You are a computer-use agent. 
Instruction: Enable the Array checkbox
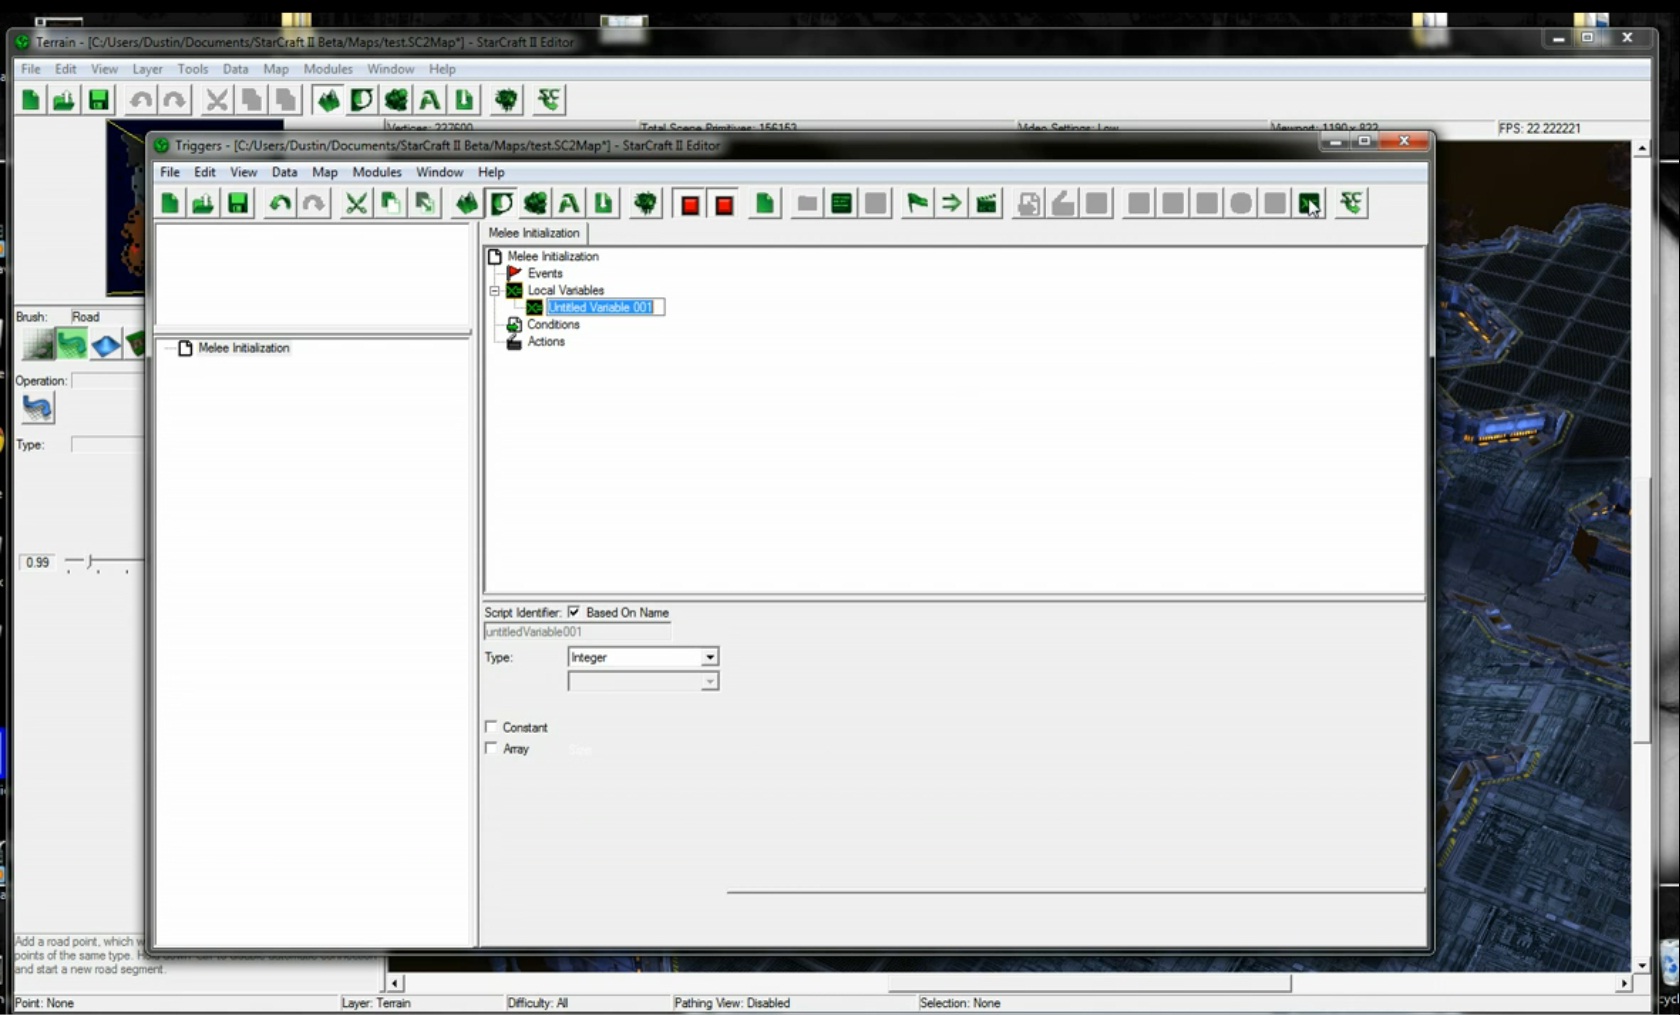[491, 748]
